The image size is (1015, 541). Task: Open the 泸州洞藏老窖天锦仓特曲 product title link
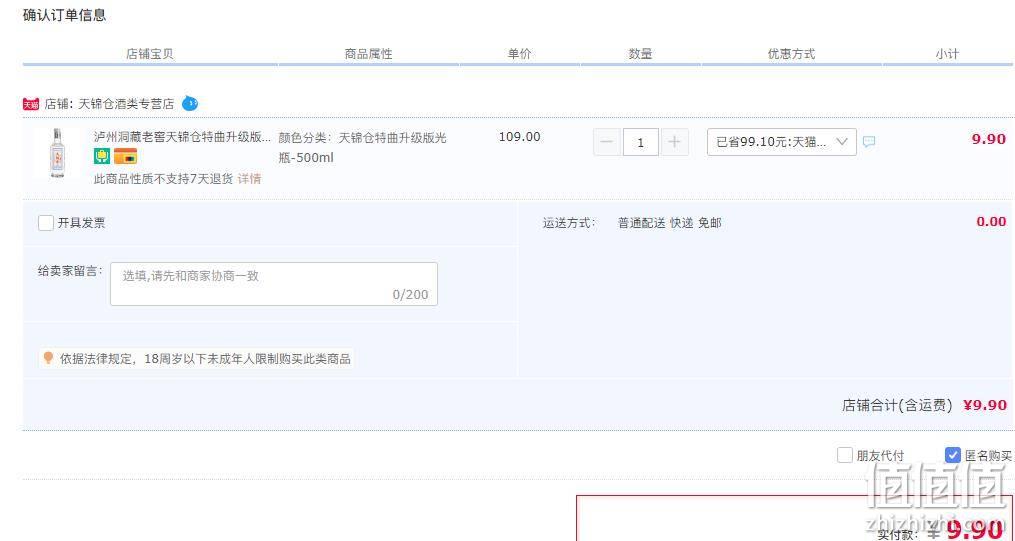point(183,137)
